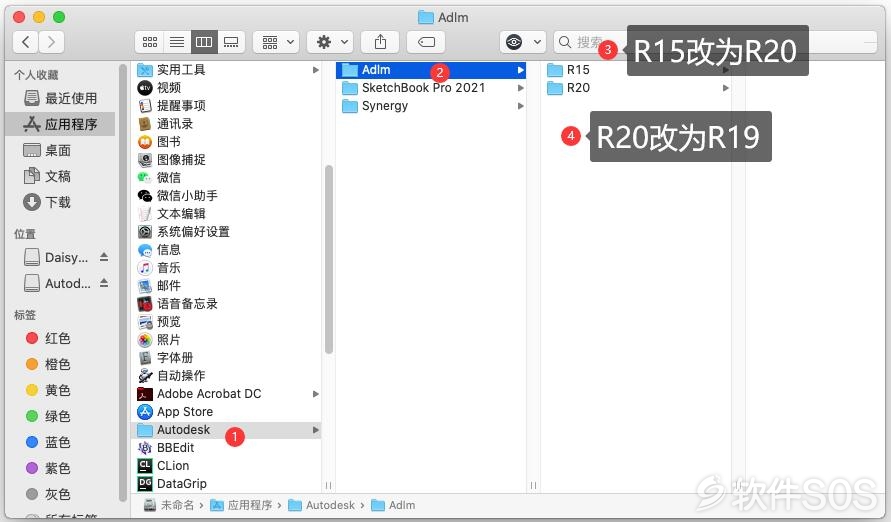The height and width of the screenshot is (522, 891).
Task: Select the 通讯录 app
Action: [227, 124]
